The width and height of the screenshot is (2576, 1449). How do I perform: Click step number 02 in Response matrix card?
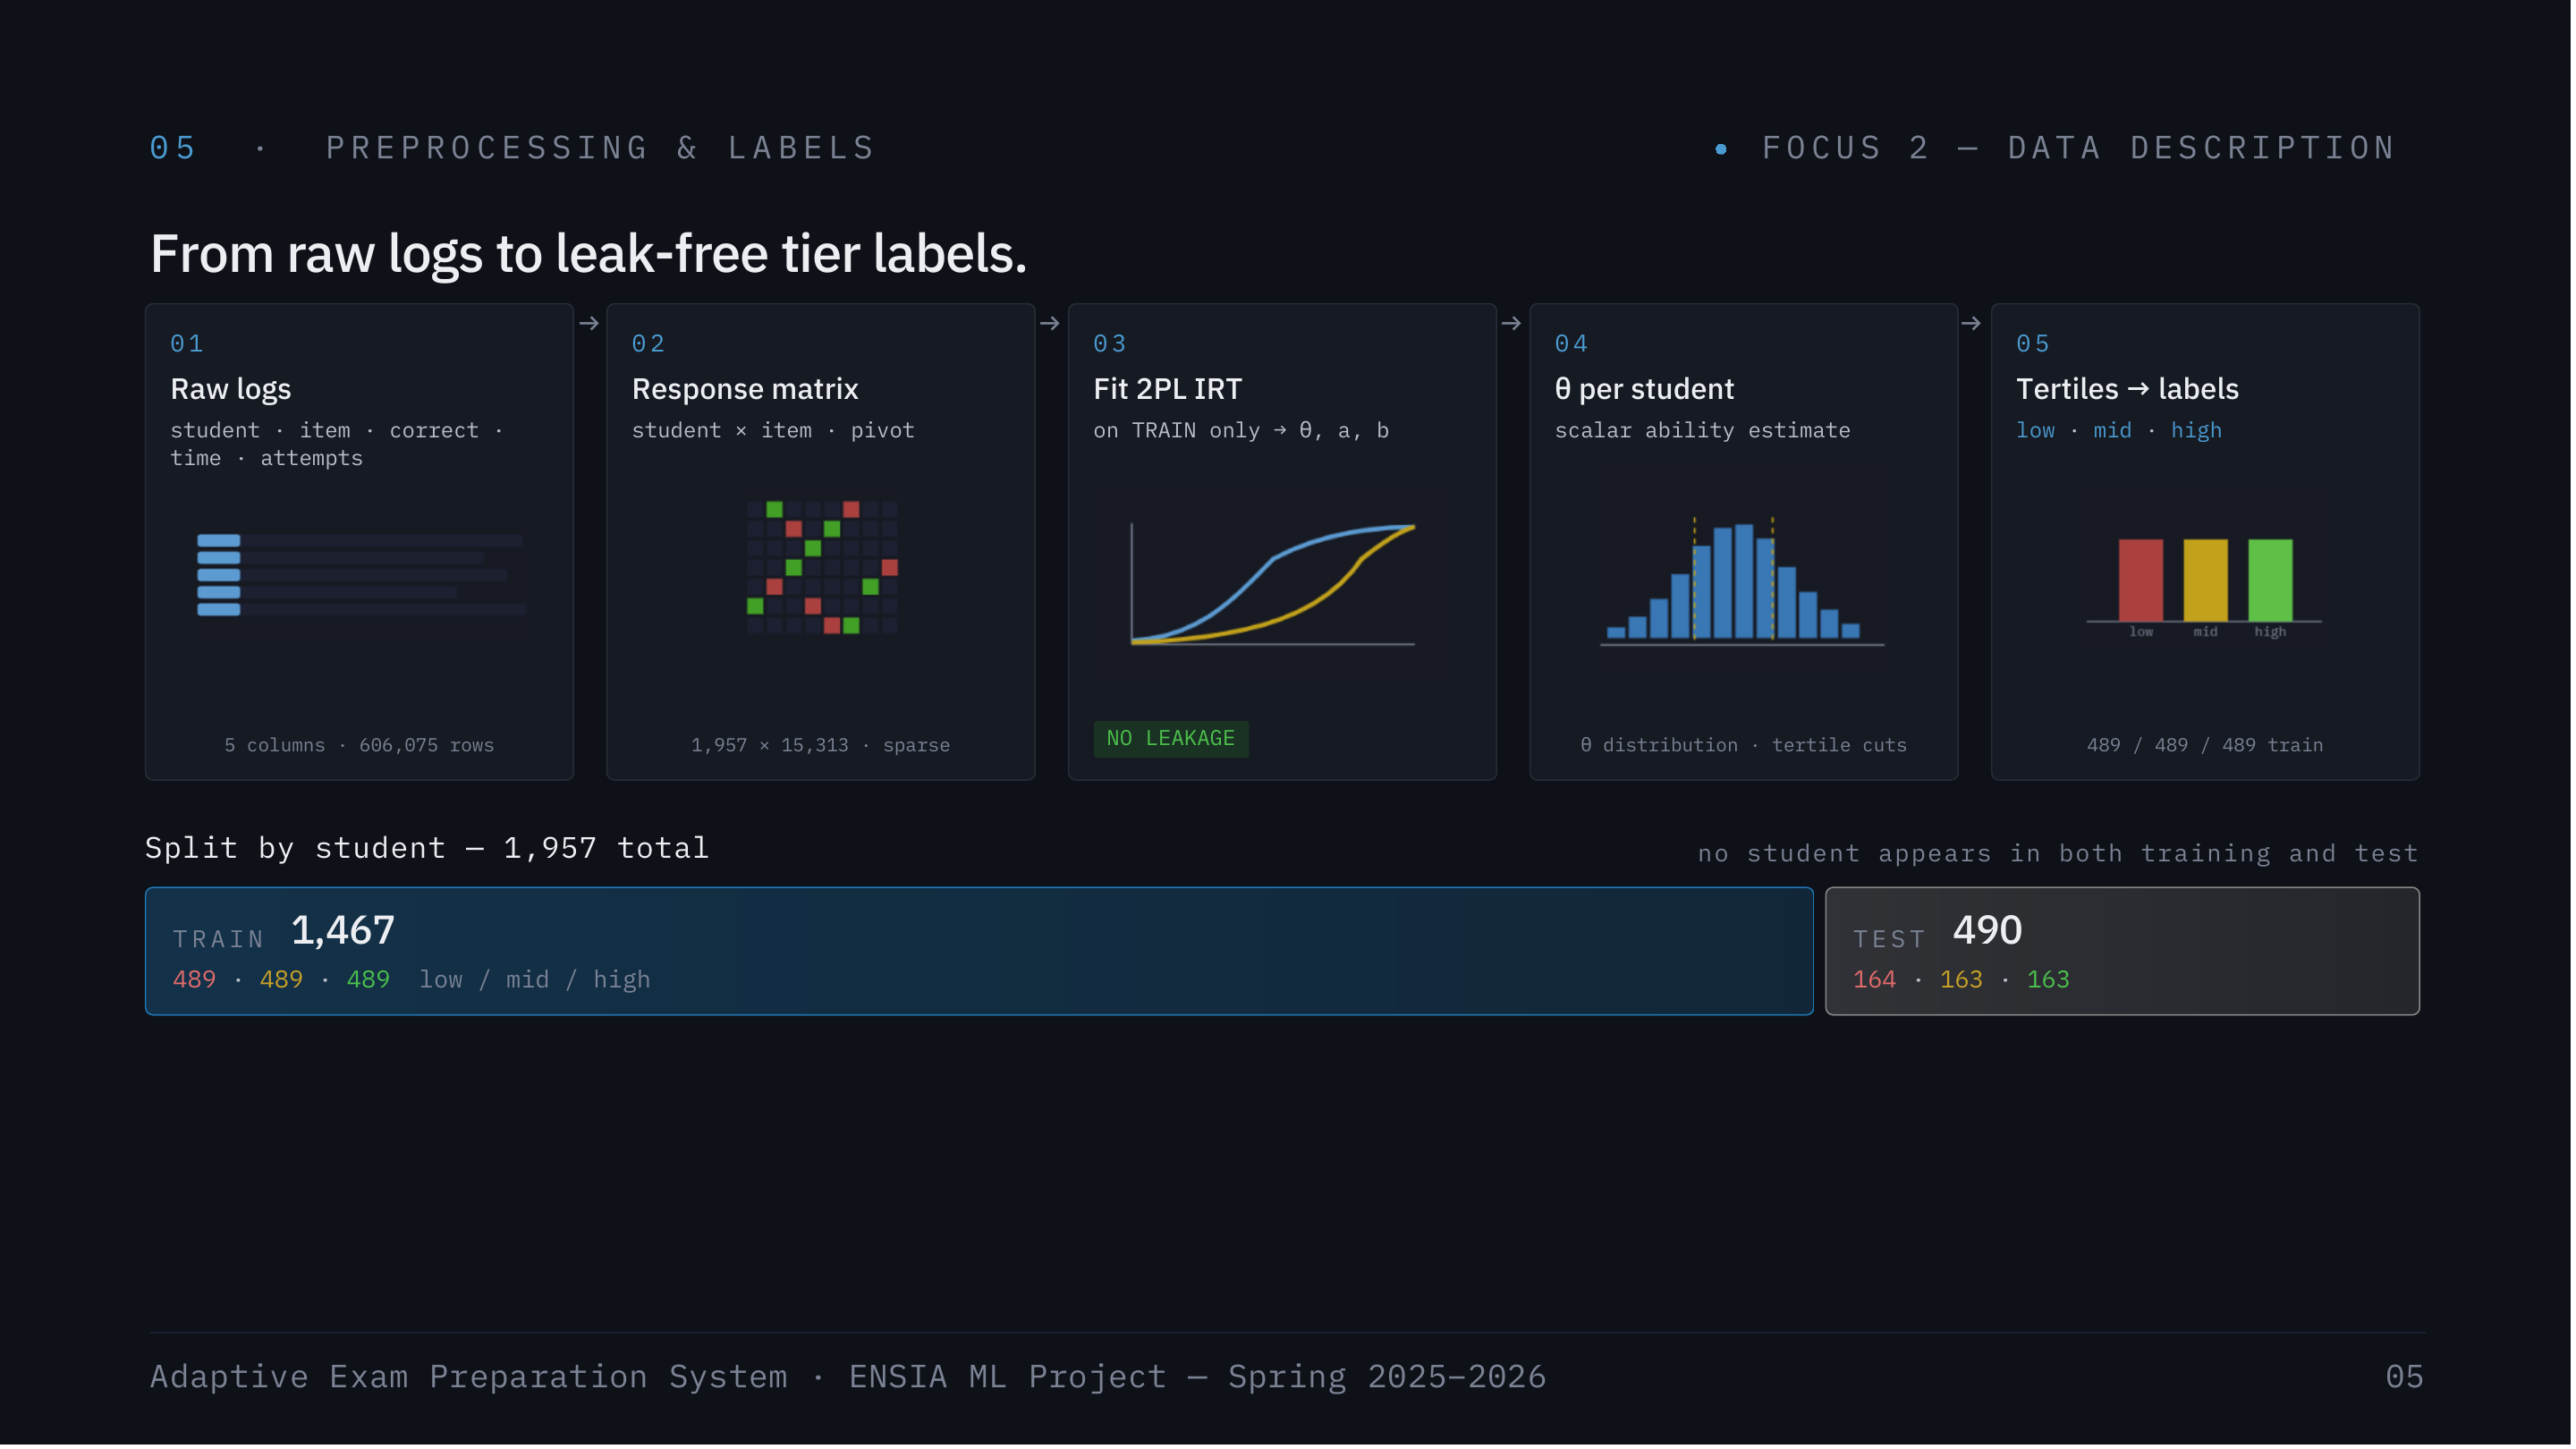[649, 344]
